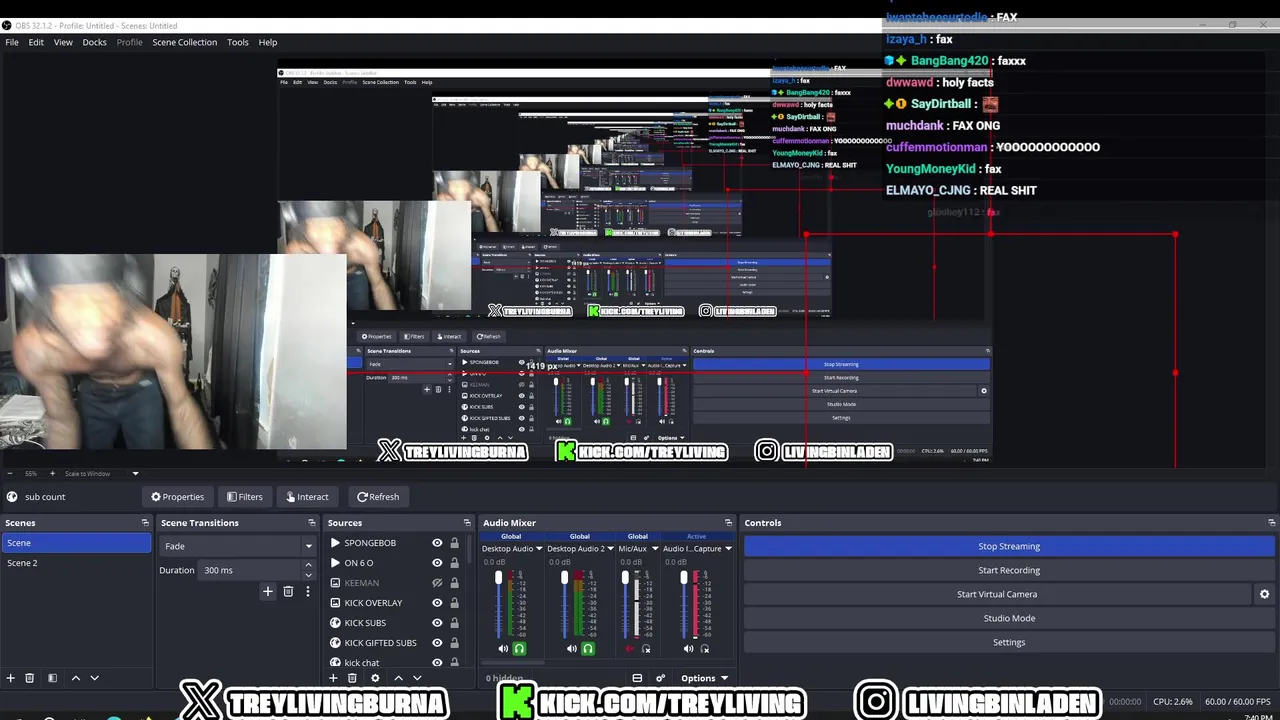Click Start Virtual Camera button
This screenshot has width=1280, height=720.
pos(997,594)
